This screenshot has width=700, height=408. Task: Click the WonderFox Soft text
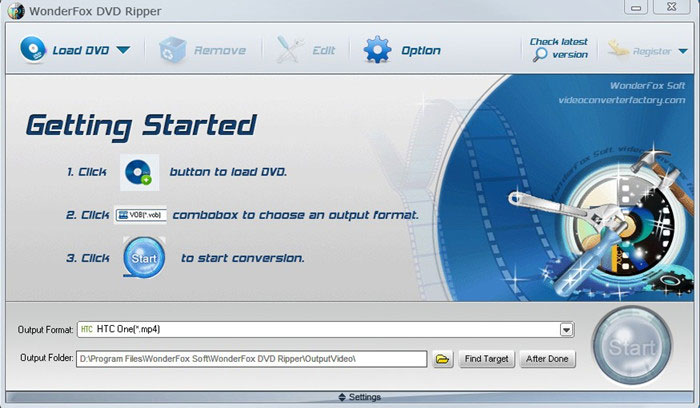tap(647, 85)
